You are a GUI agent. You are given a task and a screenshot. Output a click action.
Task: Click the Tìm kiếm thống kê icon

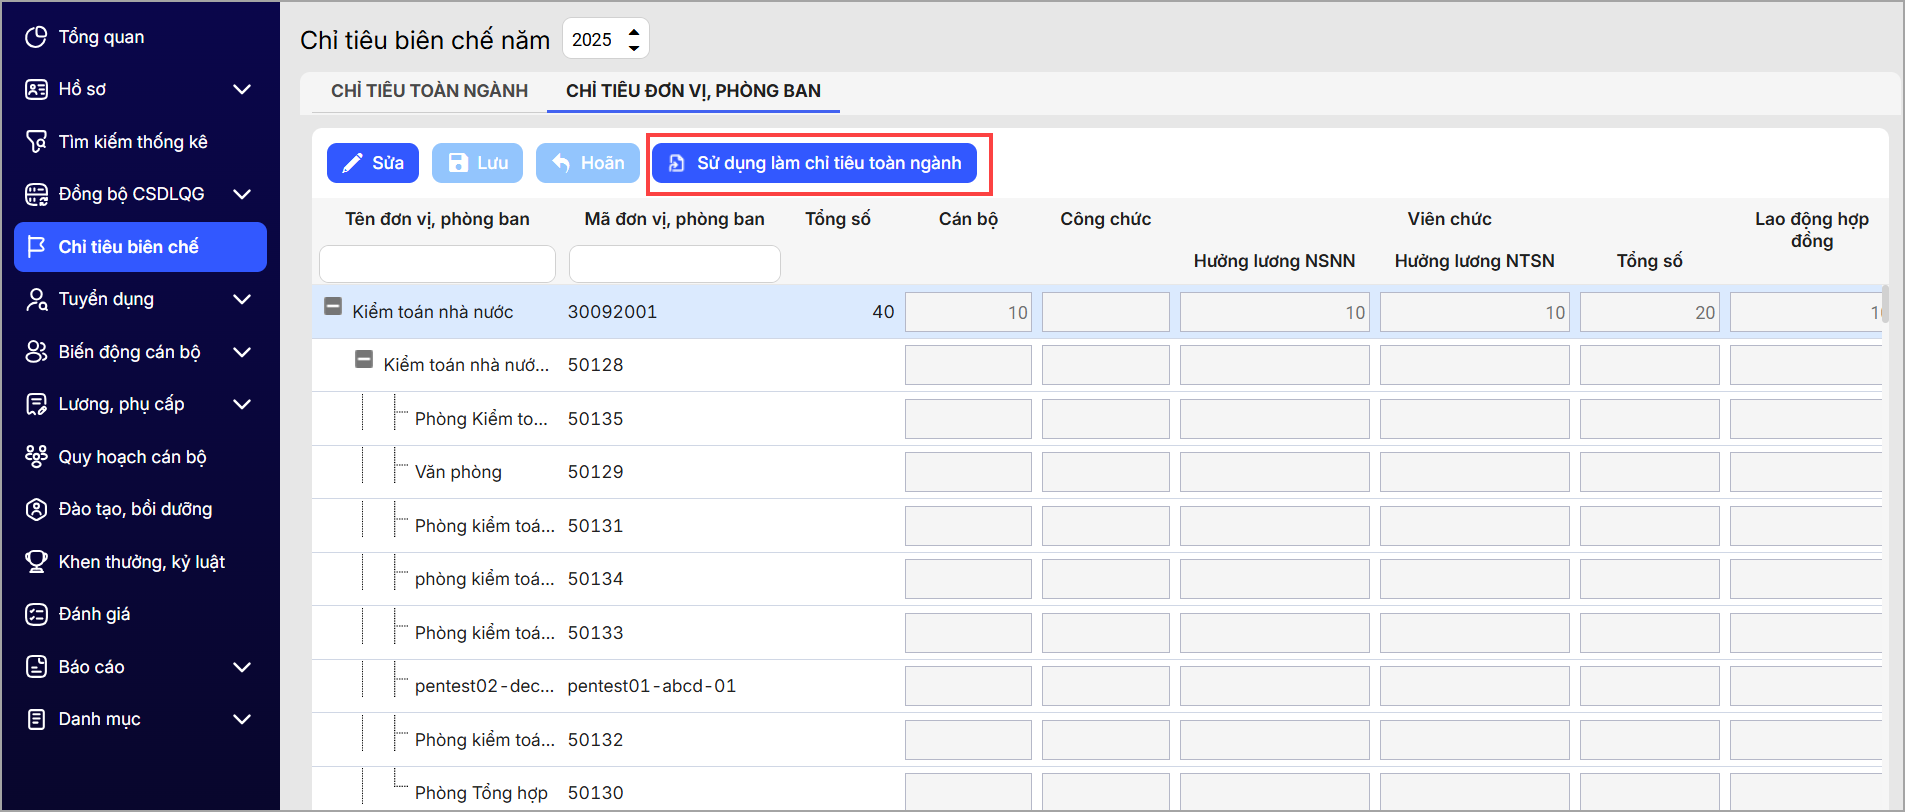(x=36, y=142)
